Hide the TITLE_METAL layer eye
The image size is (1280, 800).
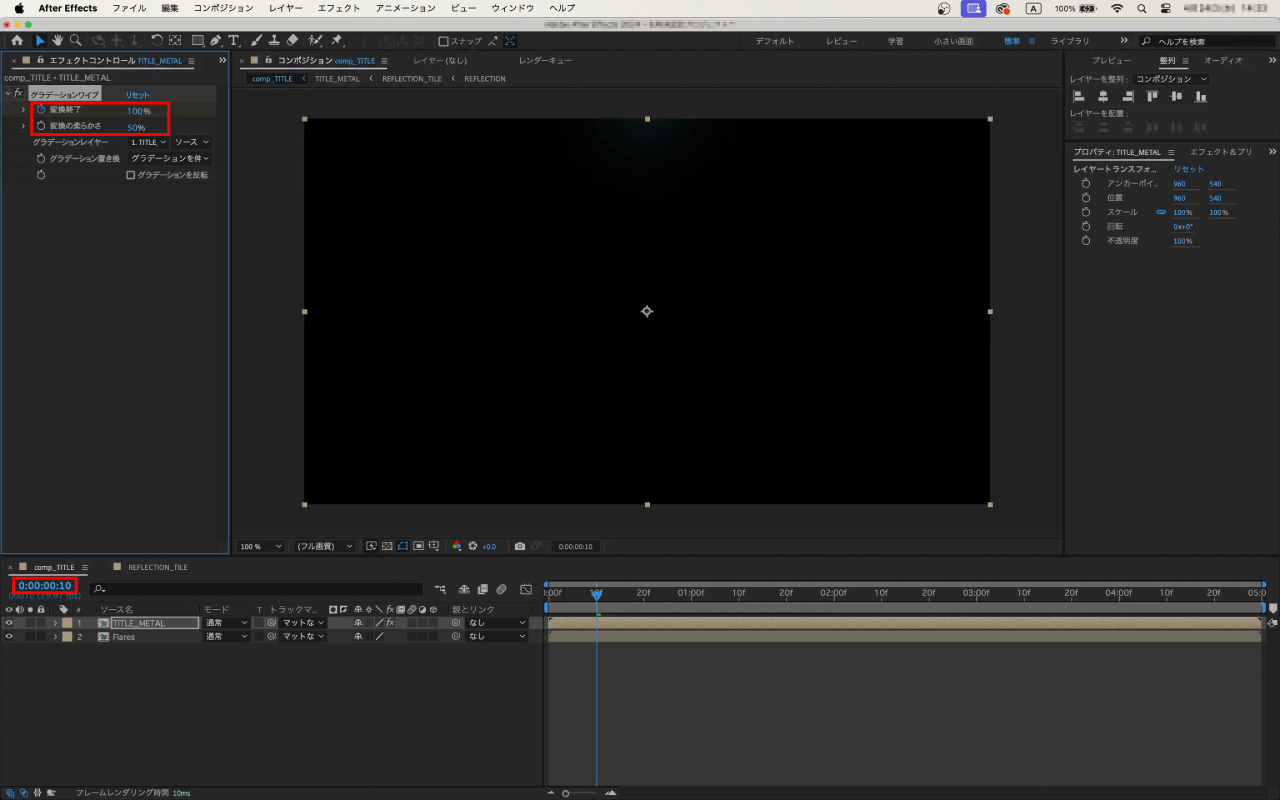coord(9,623)
